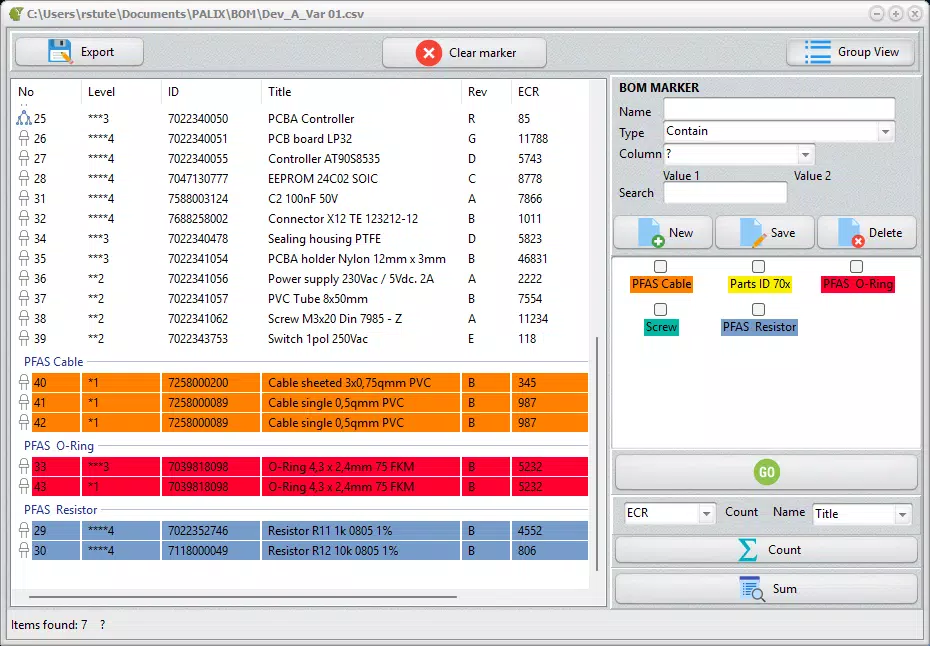Click the part icon beside orange row 42
930x646 pixels.
(24, 422)
